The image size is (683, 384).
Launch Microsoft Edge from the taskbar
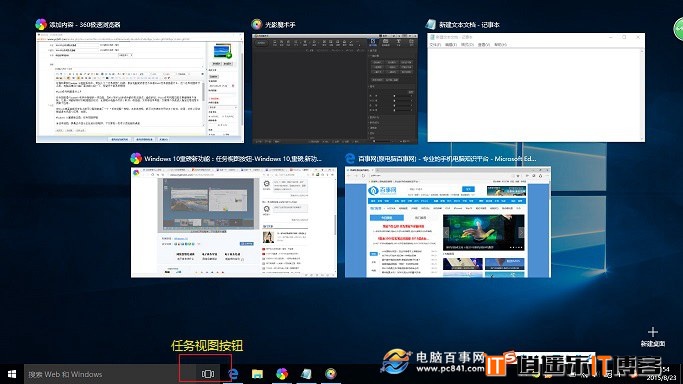233,374
